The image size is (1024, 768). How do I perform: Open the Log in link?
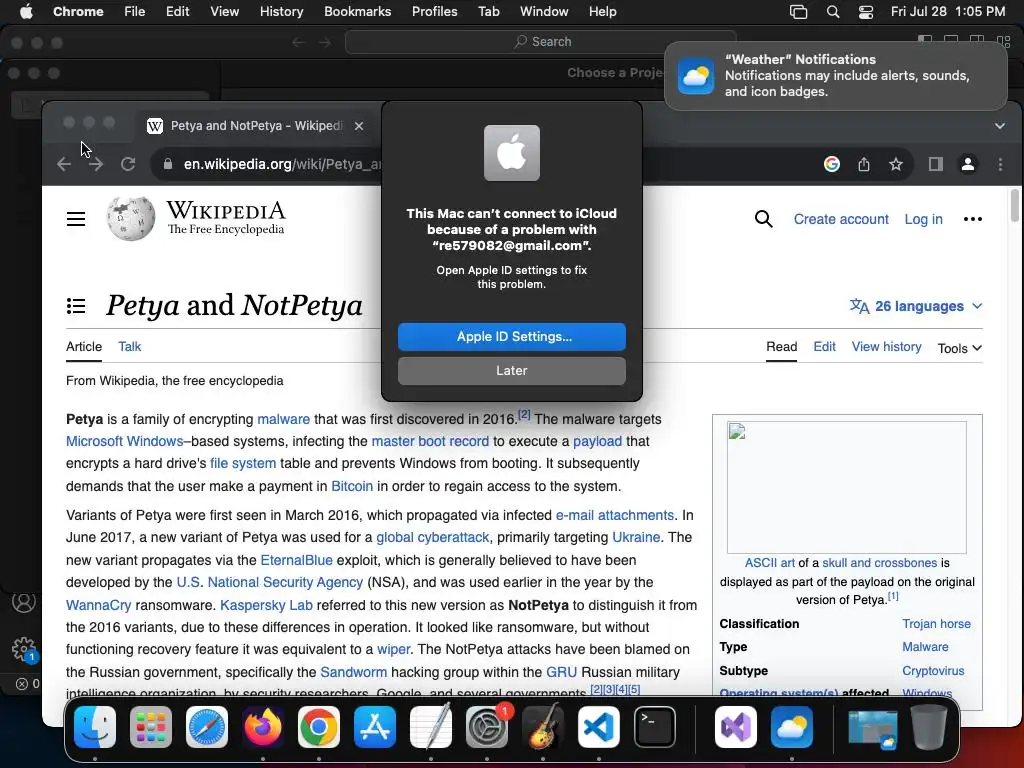(923, 219)
